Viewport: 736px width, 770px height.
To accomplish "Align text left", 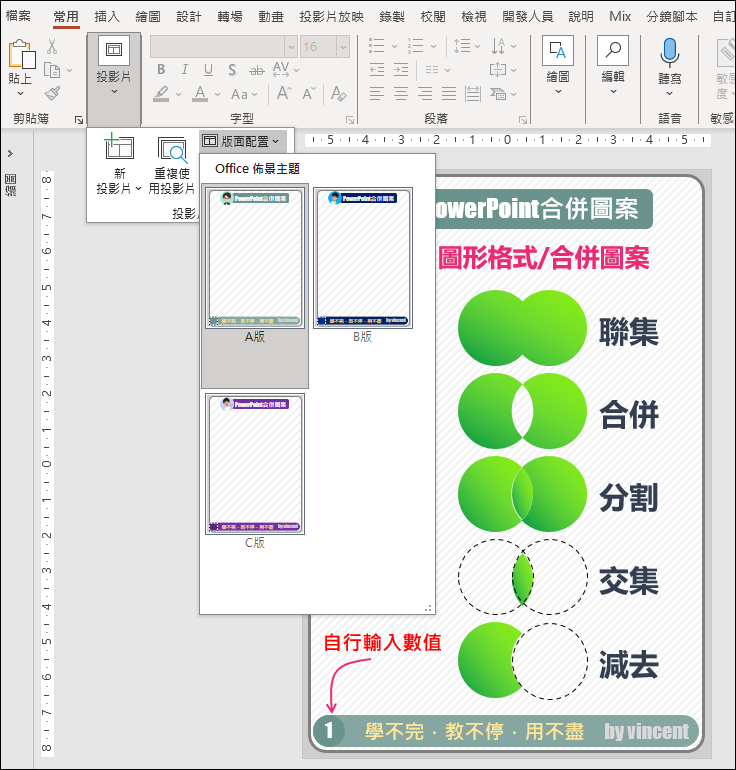I will 377,93.
